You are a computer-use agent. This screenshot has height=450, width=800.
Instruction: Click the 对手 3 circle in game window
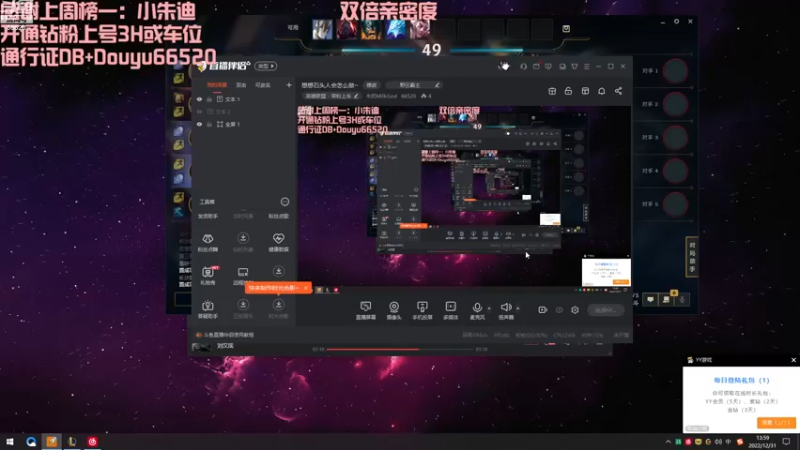tap(675, 137)
